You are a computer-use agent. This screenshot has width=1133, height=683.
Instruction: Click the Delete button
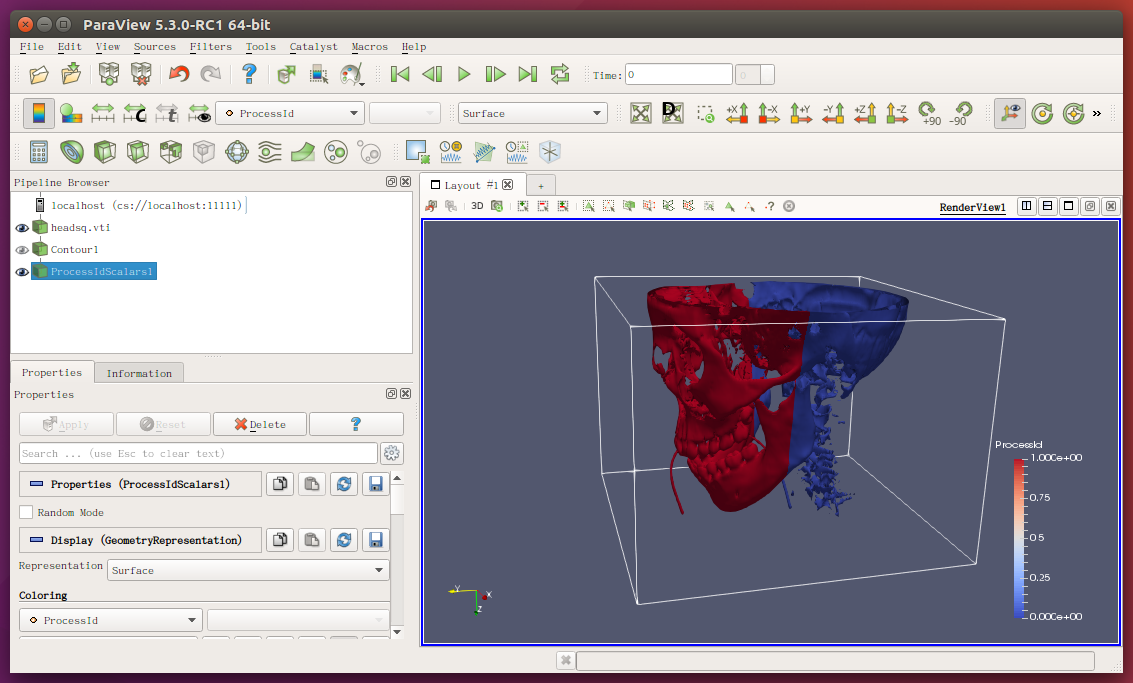259,424
